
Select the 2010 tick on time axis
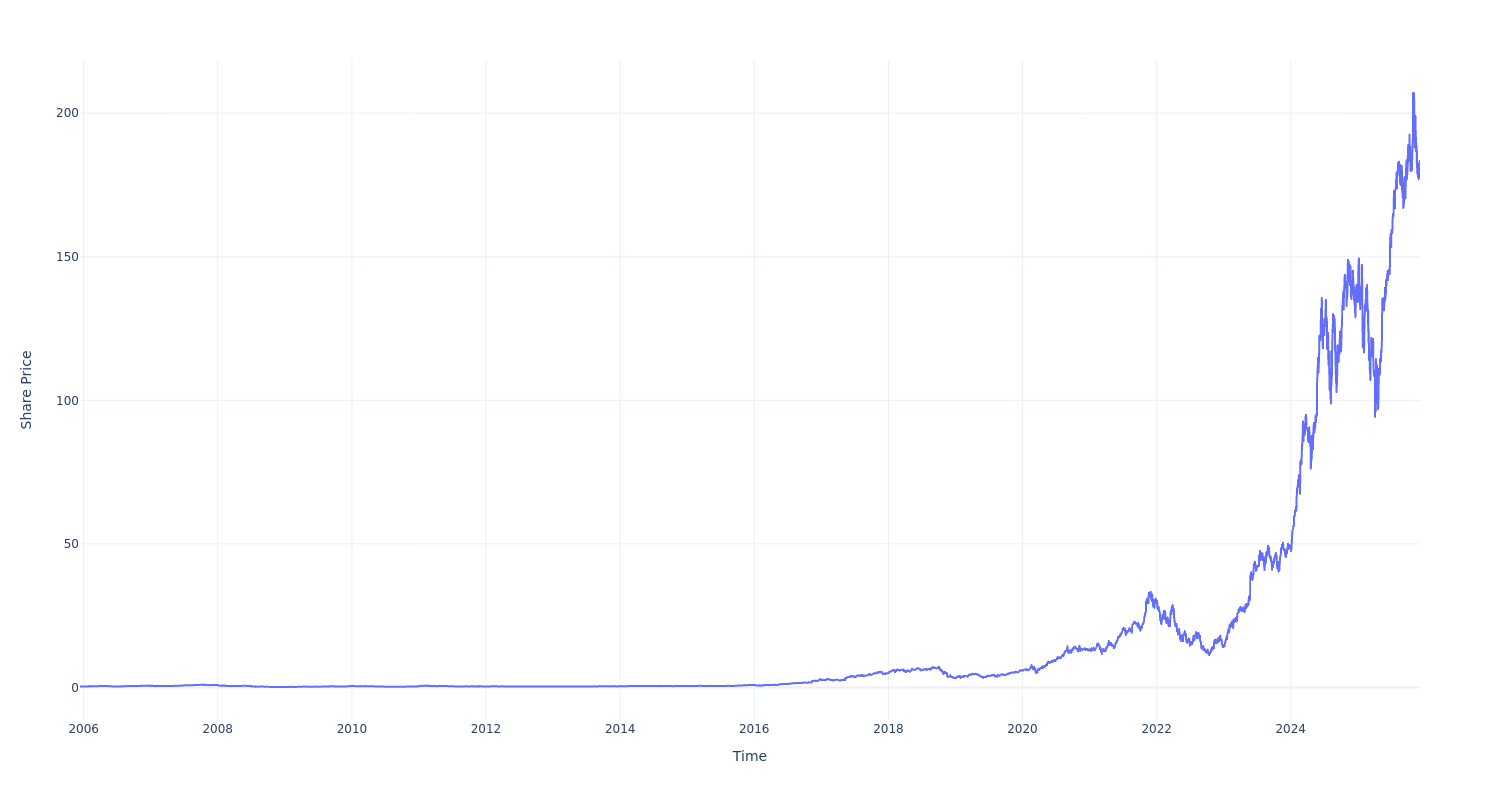click(351, 729)
